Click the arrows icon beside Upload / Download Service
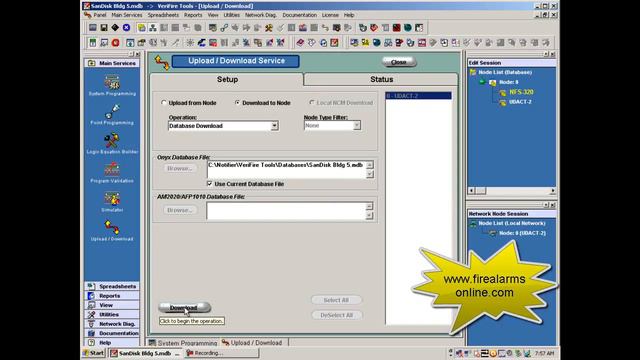Screen dimensions: 640x360 coord(162,62)
